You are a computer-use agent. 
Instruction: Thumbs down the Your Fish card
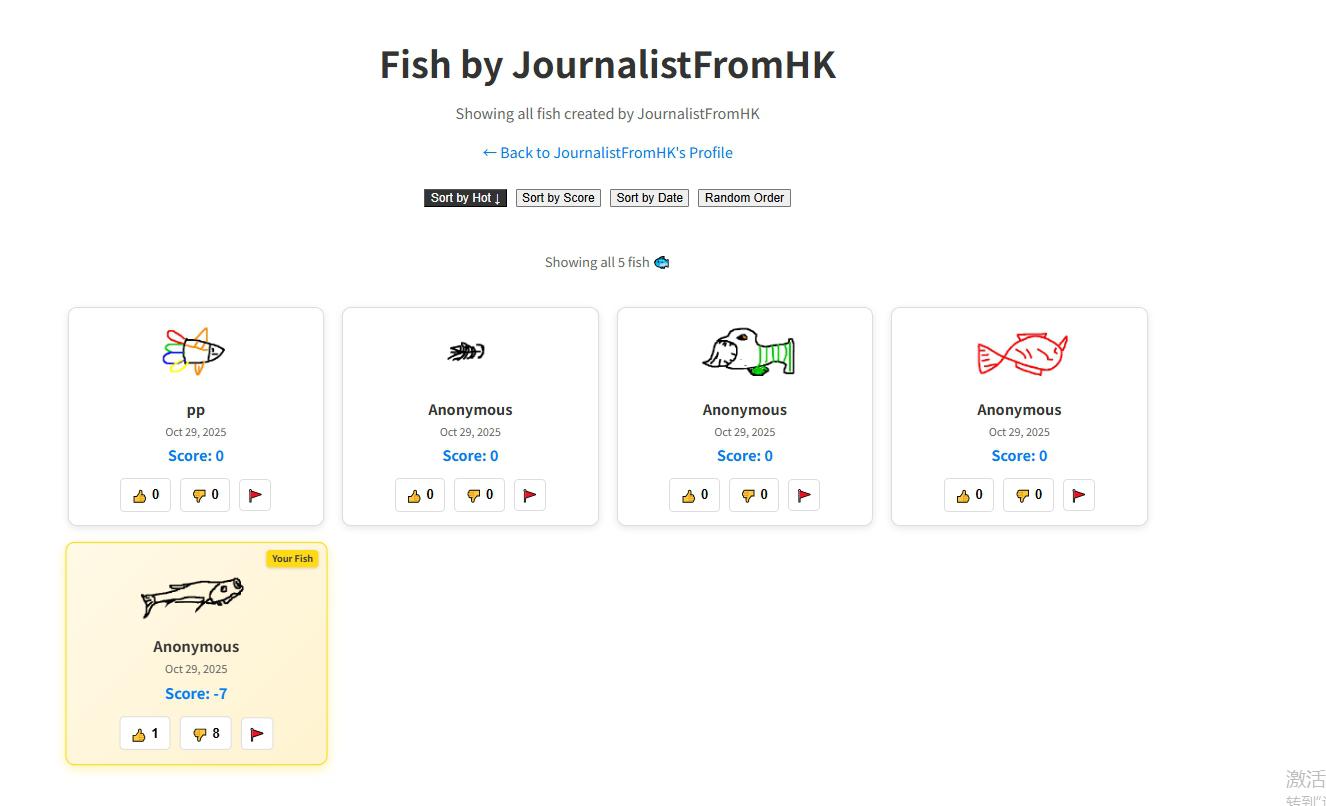(206, 734)
